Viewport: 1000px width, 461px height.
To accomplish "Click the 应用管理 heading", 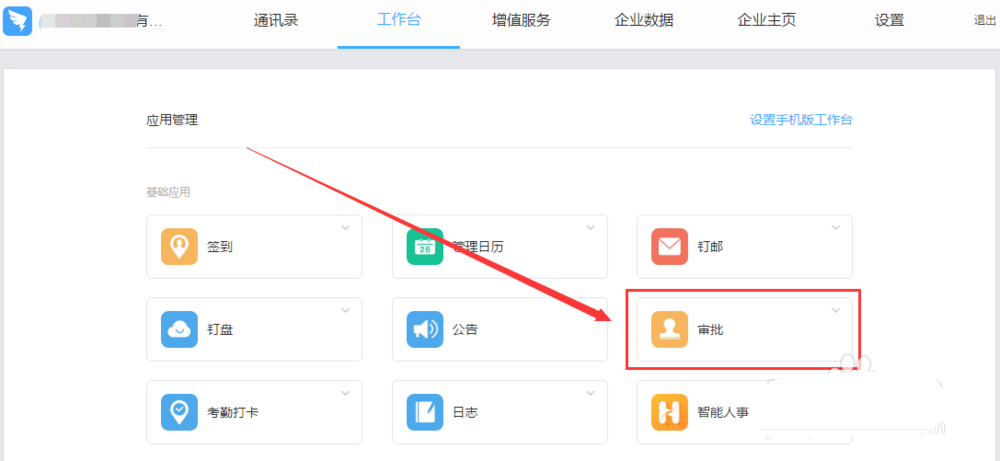I will tap(172, 120).
